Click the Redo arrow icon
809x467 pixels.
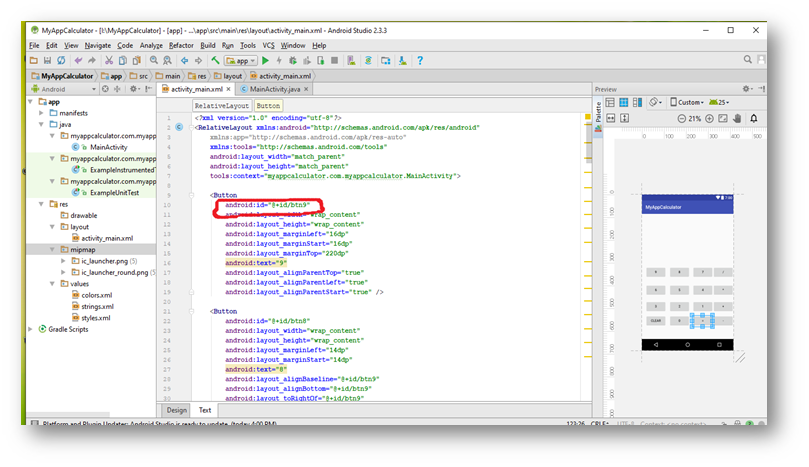pos(92,60)
